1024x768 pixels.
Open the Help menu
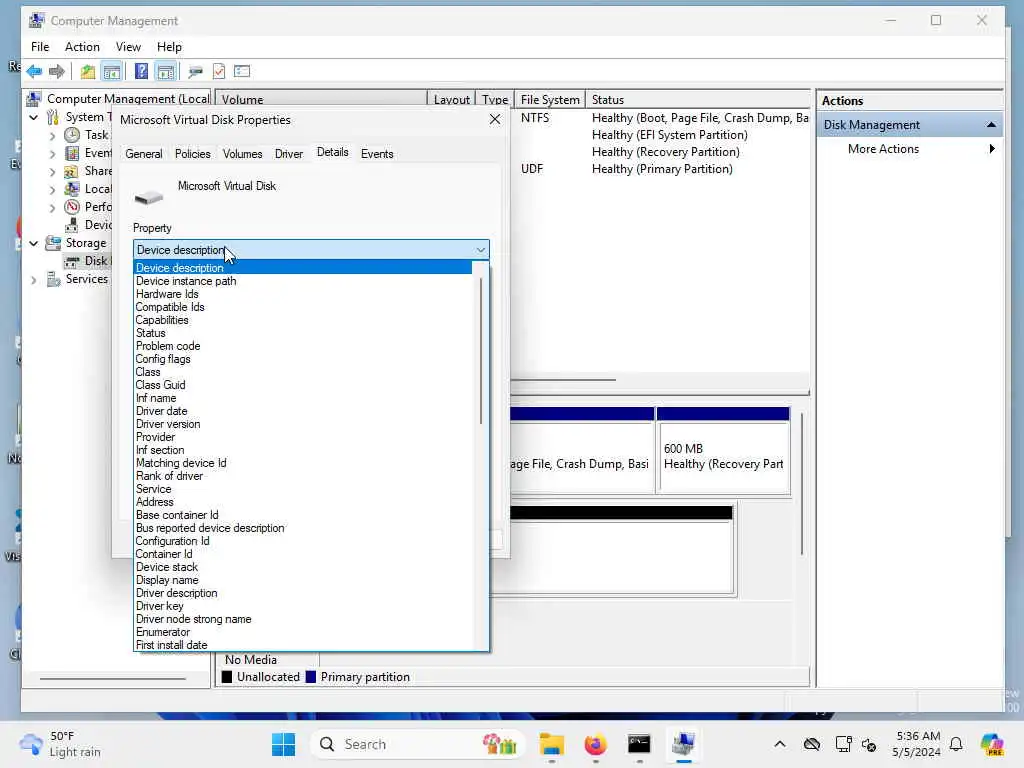point(169,47)
